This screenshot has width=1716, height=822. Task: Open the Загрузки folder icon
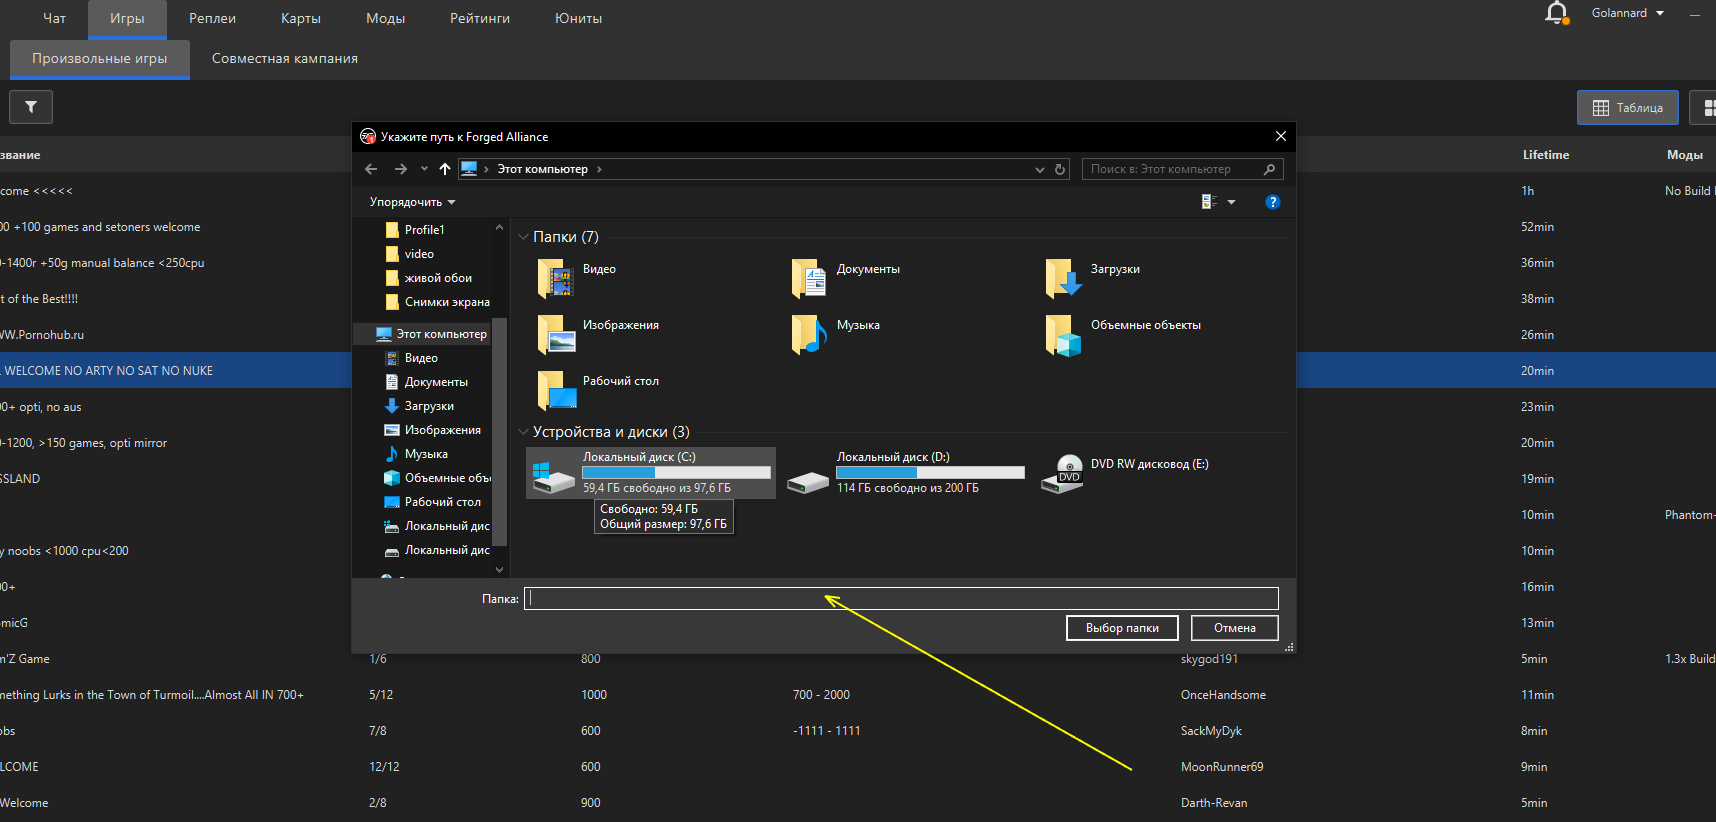coord(1064,279)
